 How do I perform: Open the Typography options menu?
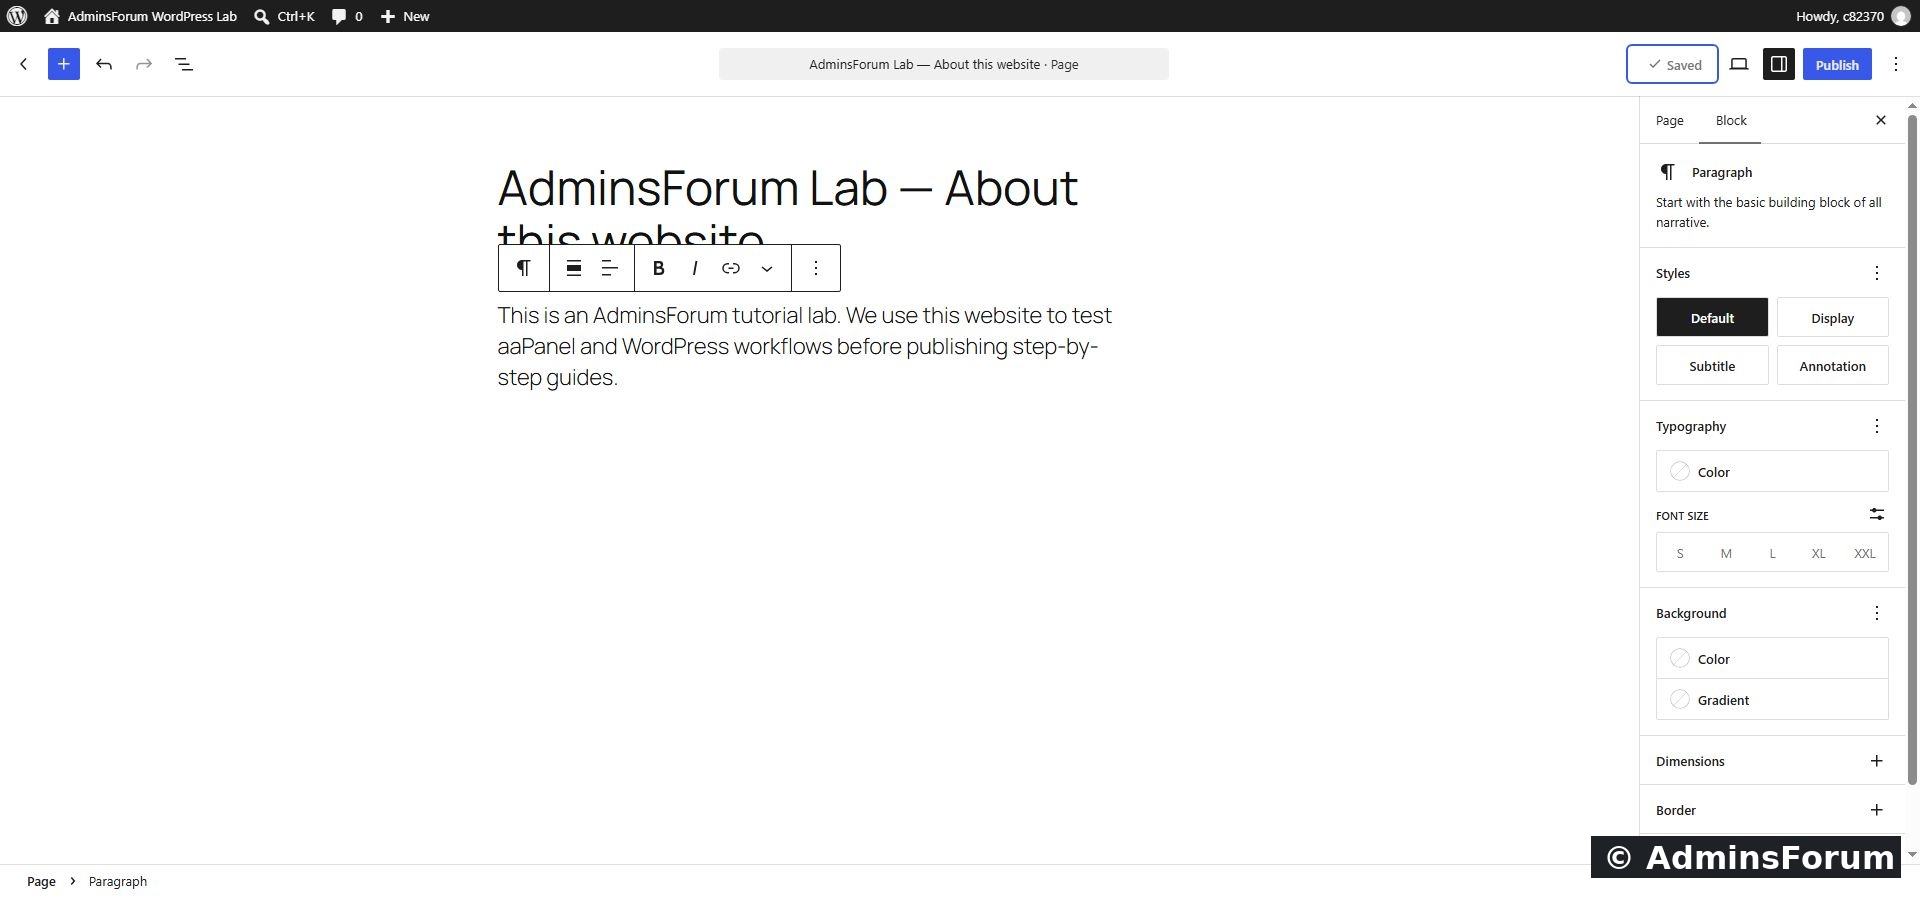(x=1876, y=426)
